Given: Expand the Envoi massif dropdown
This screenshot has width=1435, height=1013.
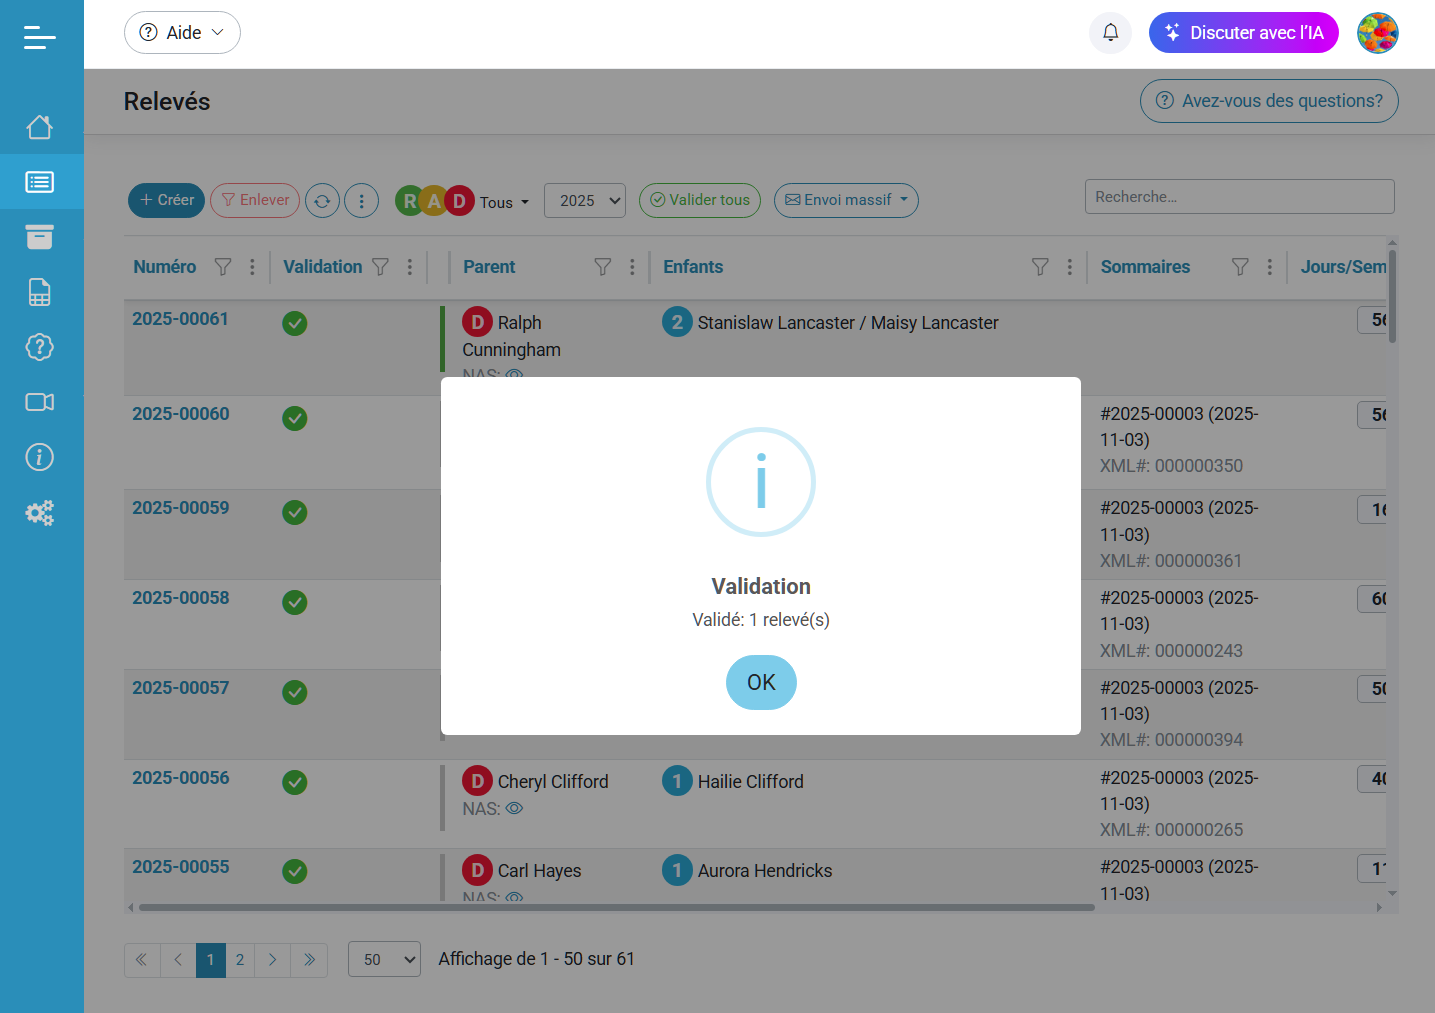Looking at the screenshot, I should [846, 201].
